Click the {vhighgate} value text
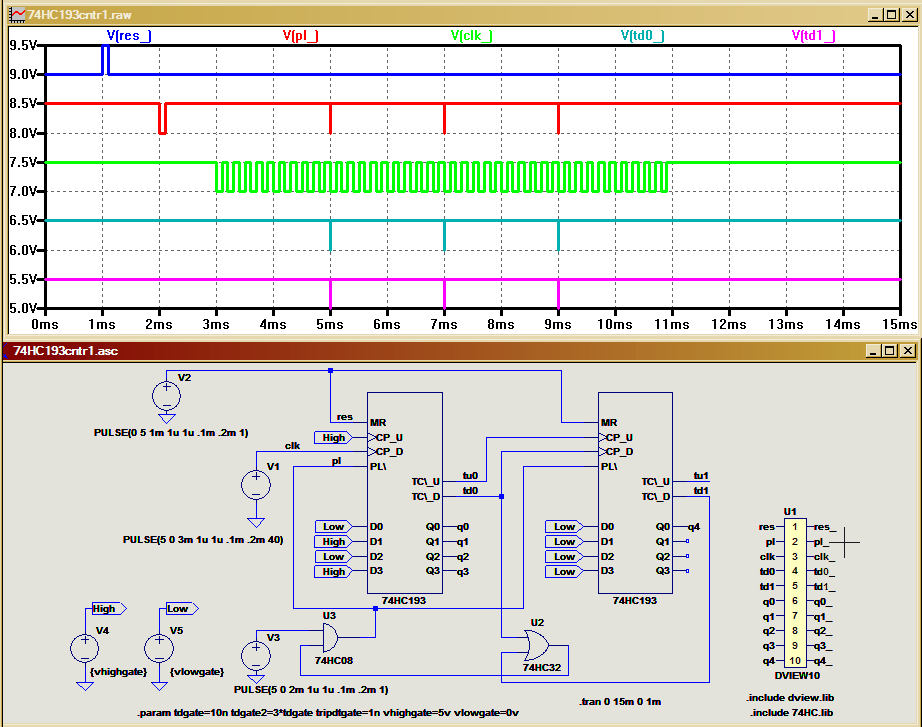The width and height of the screenshot is (922, 727). coord(118,672)
